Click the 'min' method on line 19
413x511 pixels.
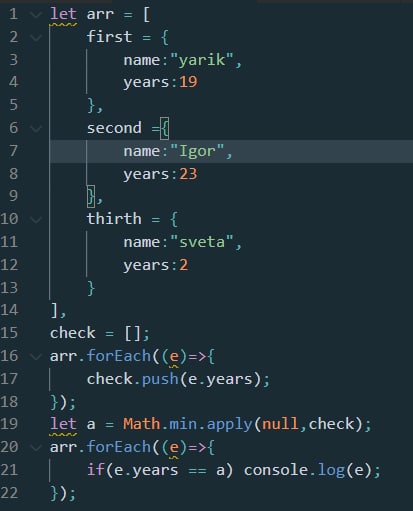tap(183, 424)
